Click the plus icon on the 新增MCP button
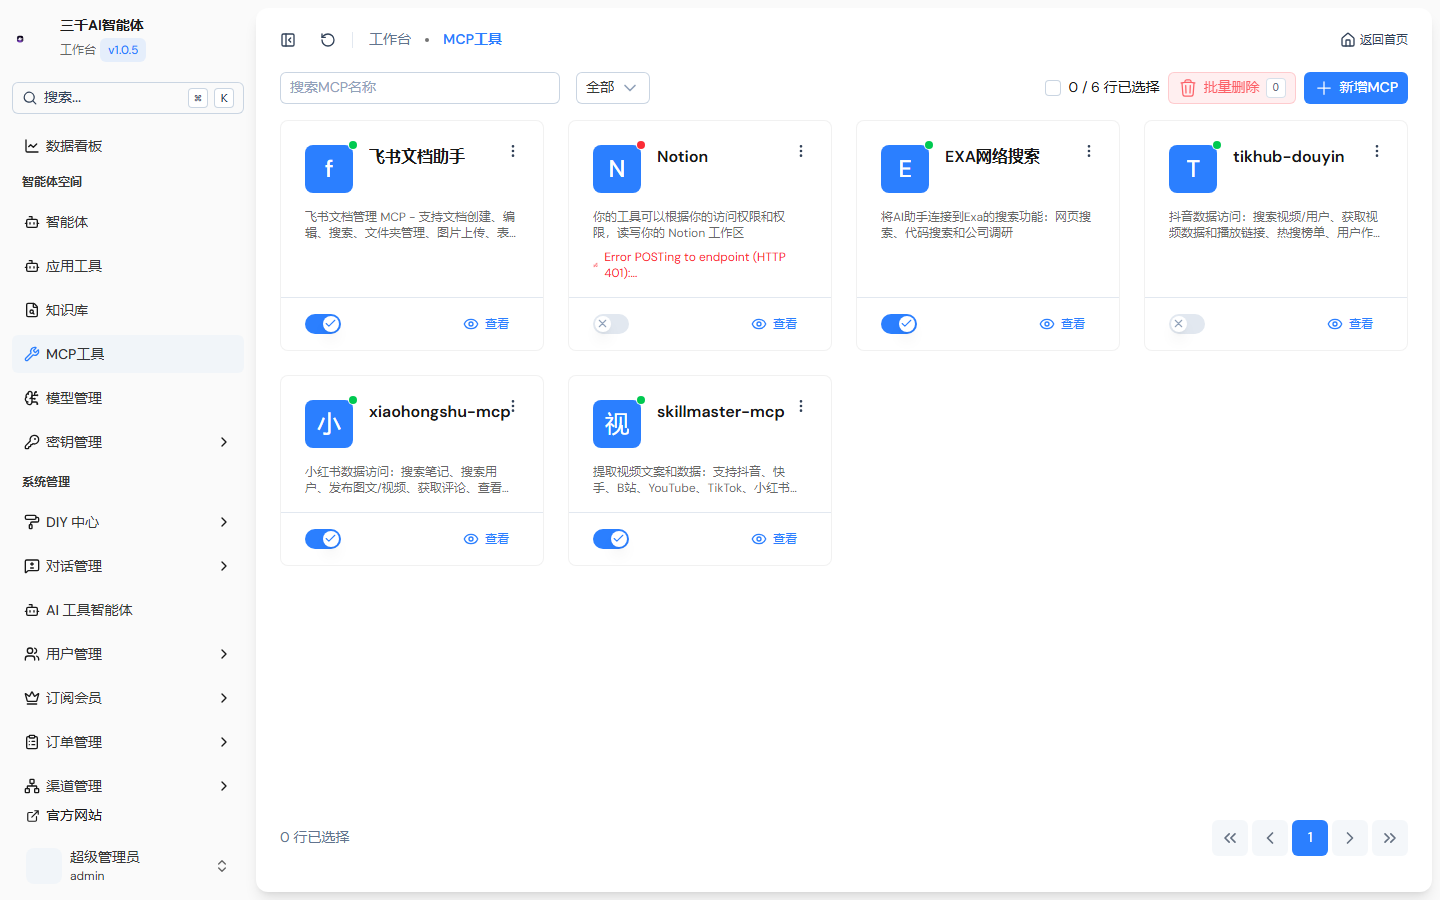This screenshot has width=1440, height=900. coord(1324,88)
